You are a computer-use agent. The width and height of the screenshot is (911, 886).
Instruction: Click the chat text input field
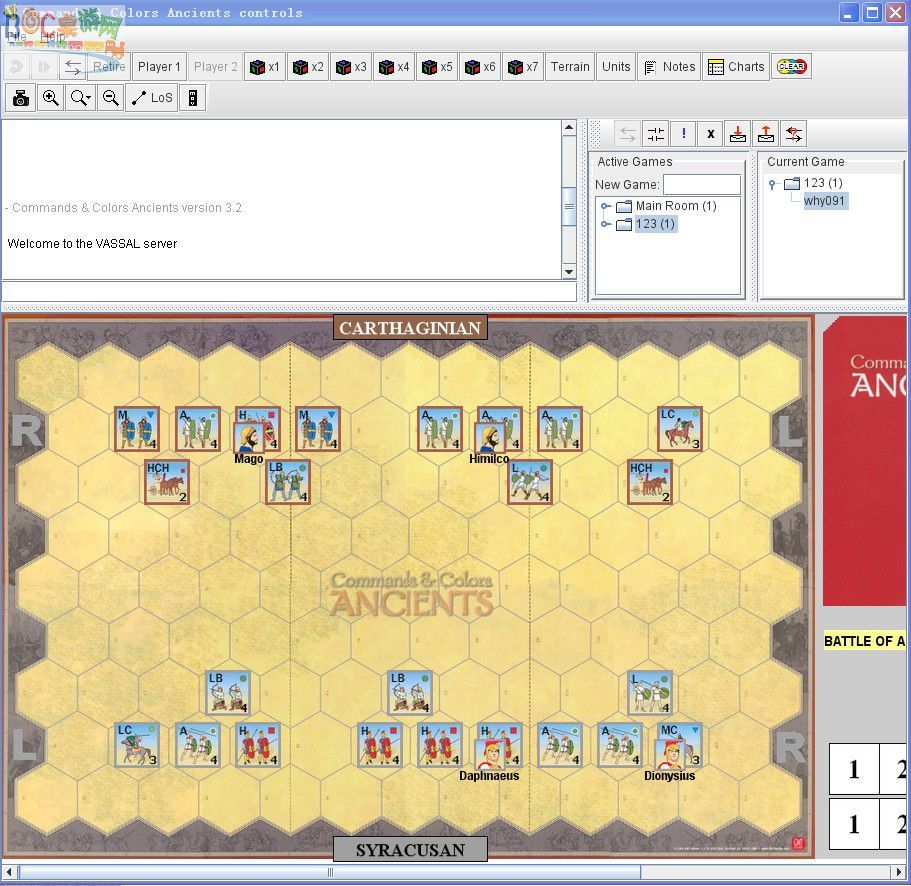tap(289, 292)
